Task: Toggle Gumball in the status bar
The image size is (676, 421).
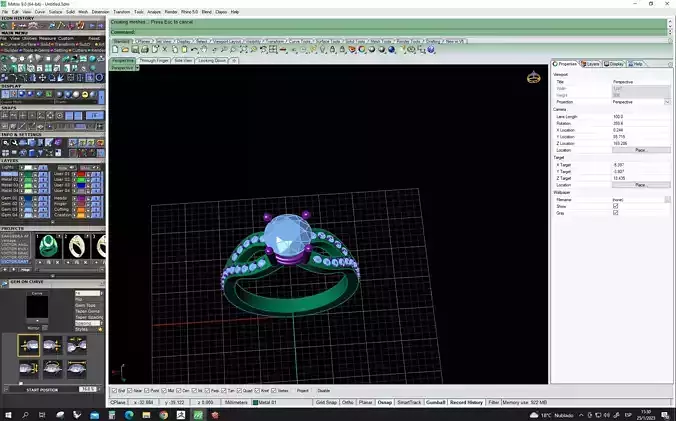Action: click(435, 402)
